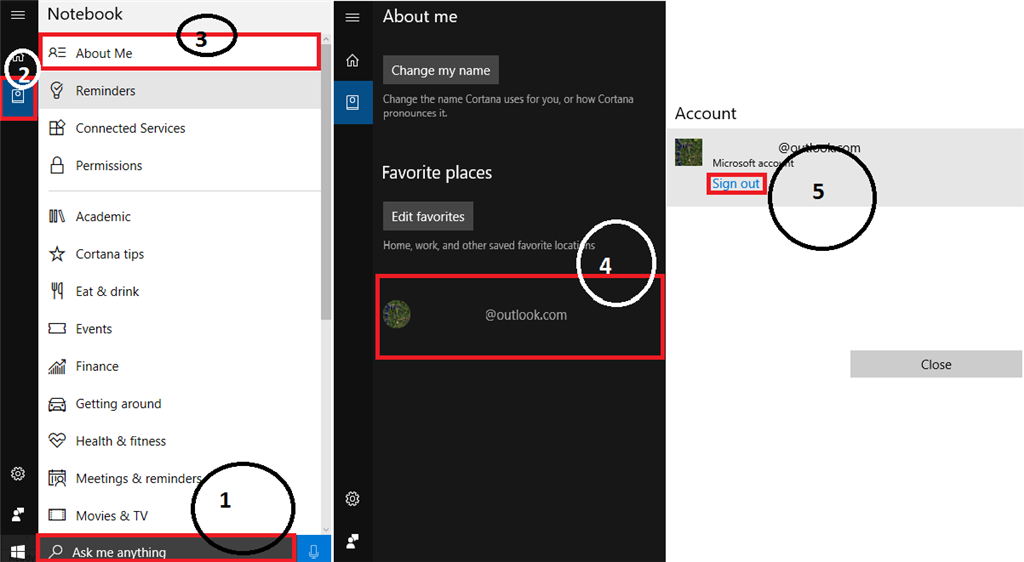The image size is (1024, 562).
Task: Click Meetings & reminders calendar icon
Action: [x=57, y=478]
